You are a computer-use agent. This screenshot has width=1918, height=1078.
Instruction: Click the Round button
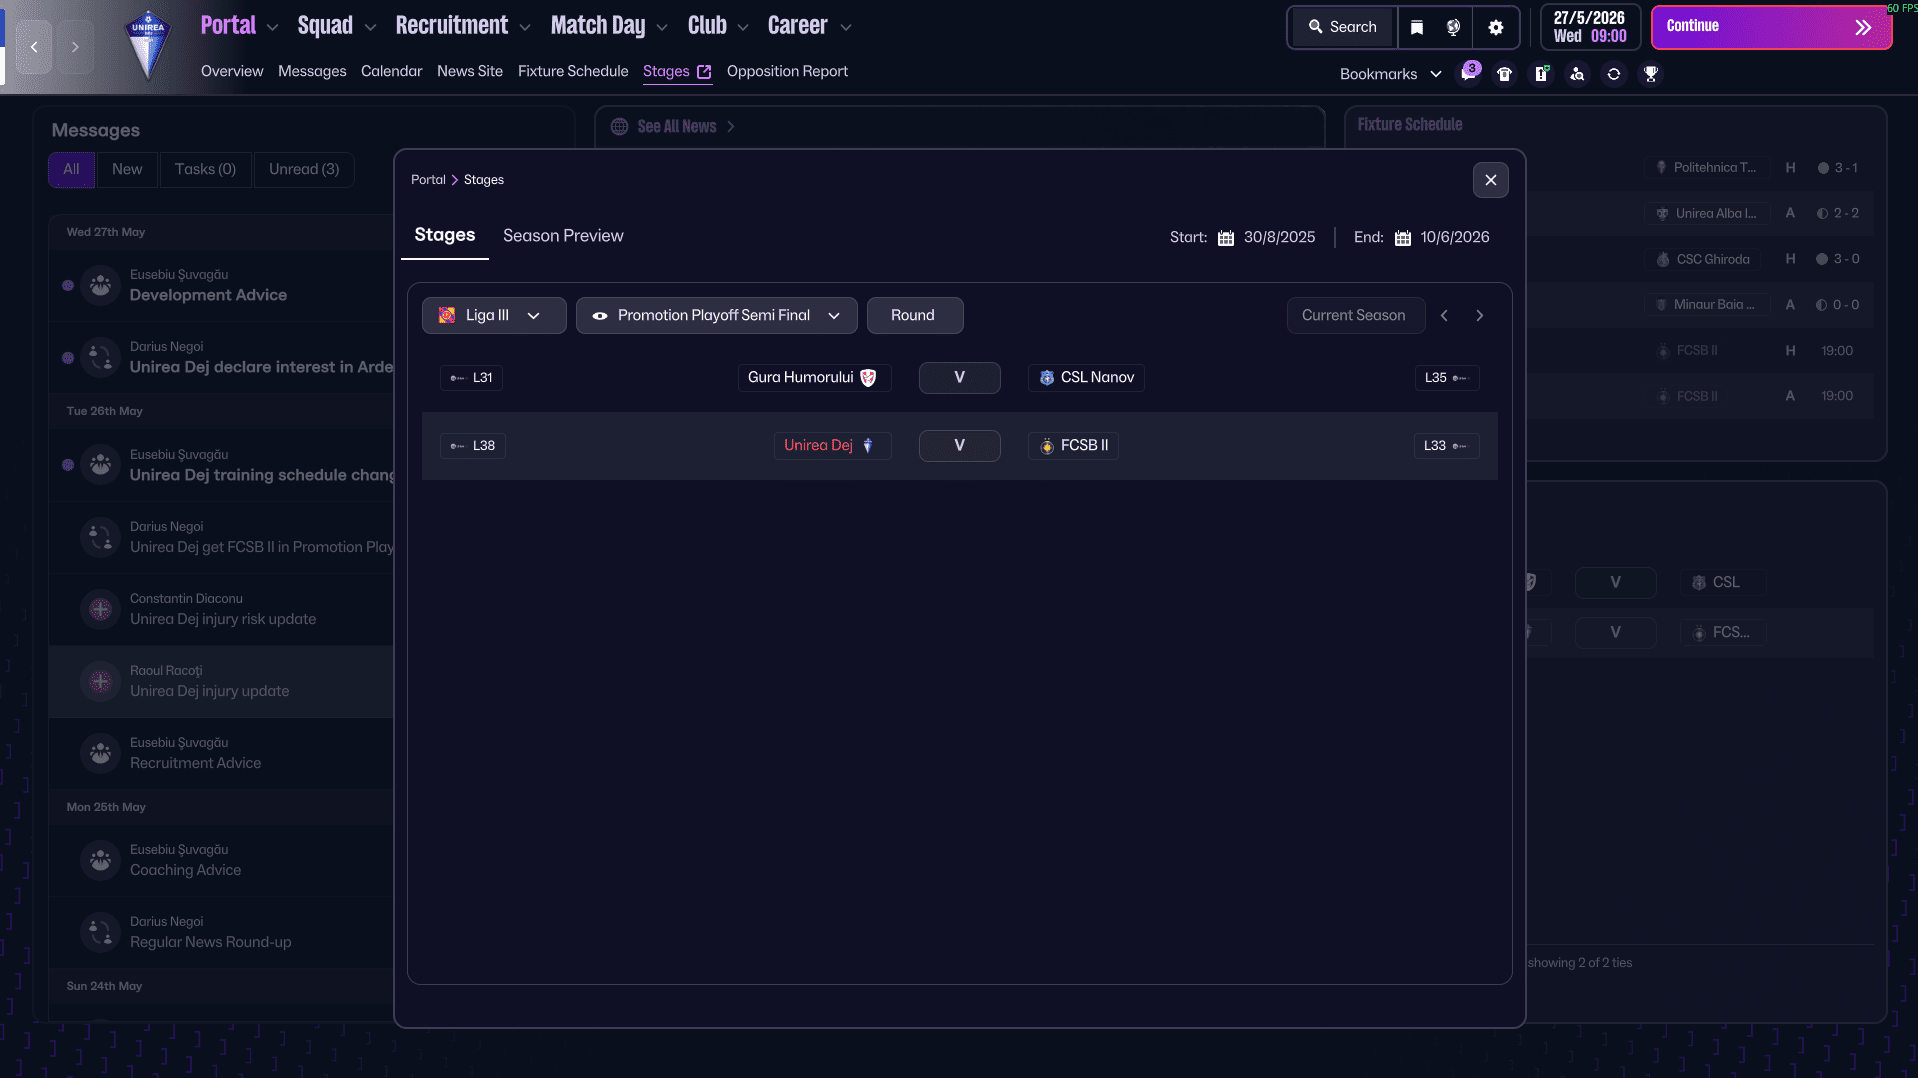tap(914, 315)
